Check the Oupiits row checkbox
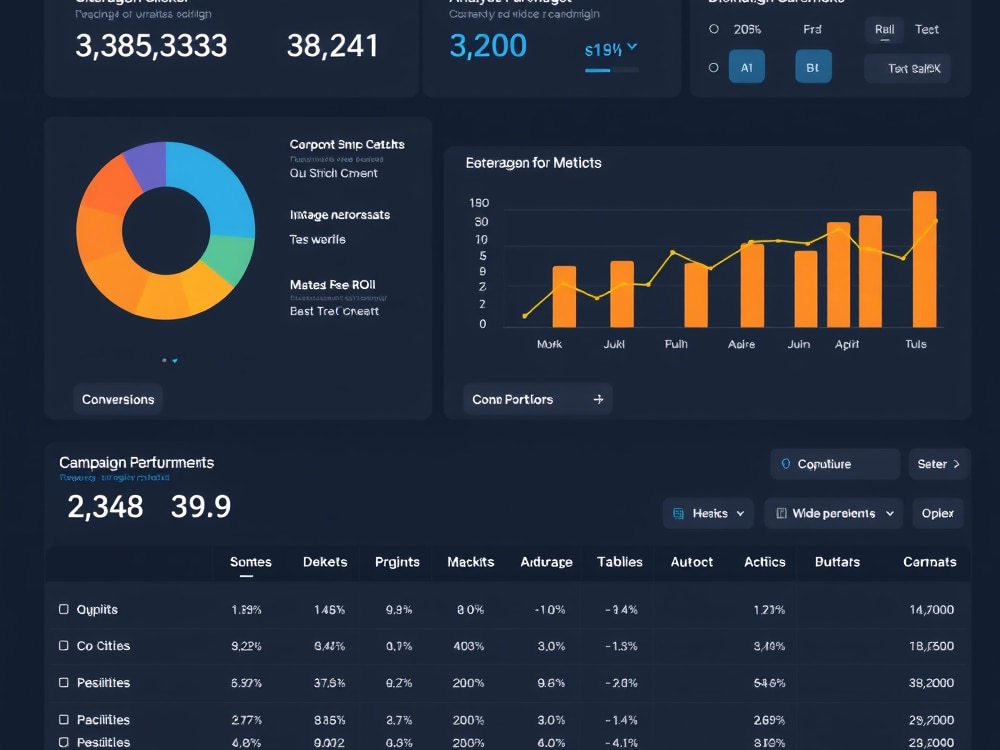 (x=64, y=609)
